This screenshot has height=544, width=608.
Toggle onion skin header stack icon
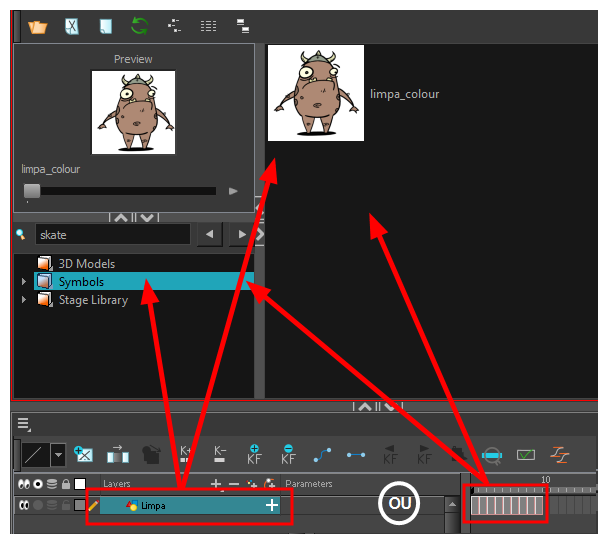coord(52,484)
